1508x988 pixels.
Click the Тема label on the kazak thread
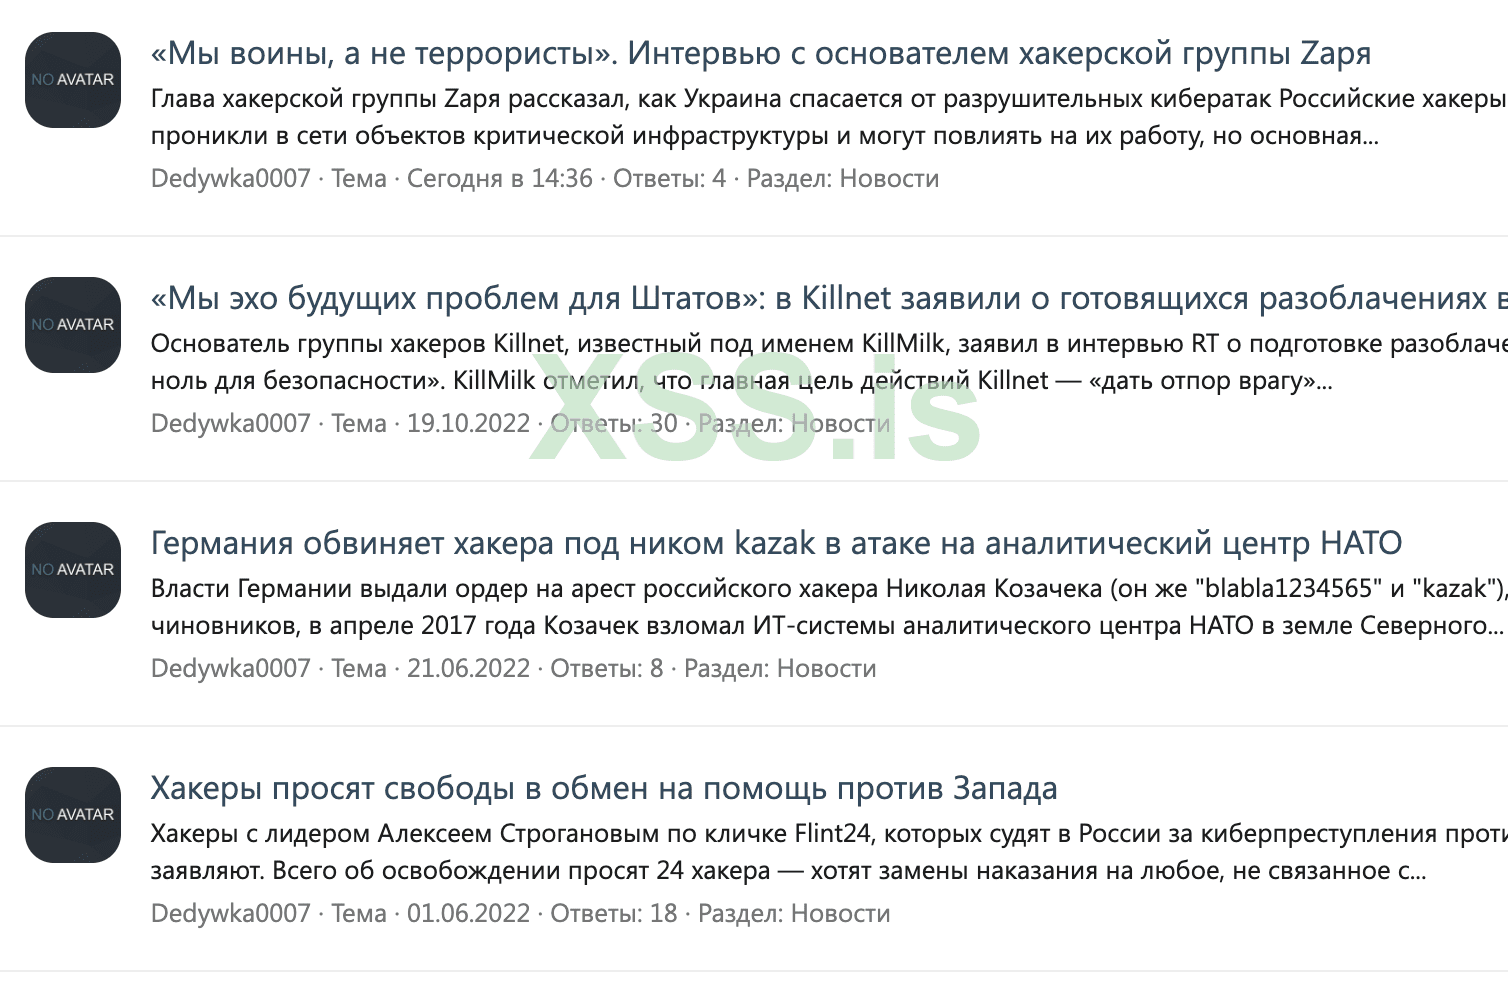click(x=361, y=668)
